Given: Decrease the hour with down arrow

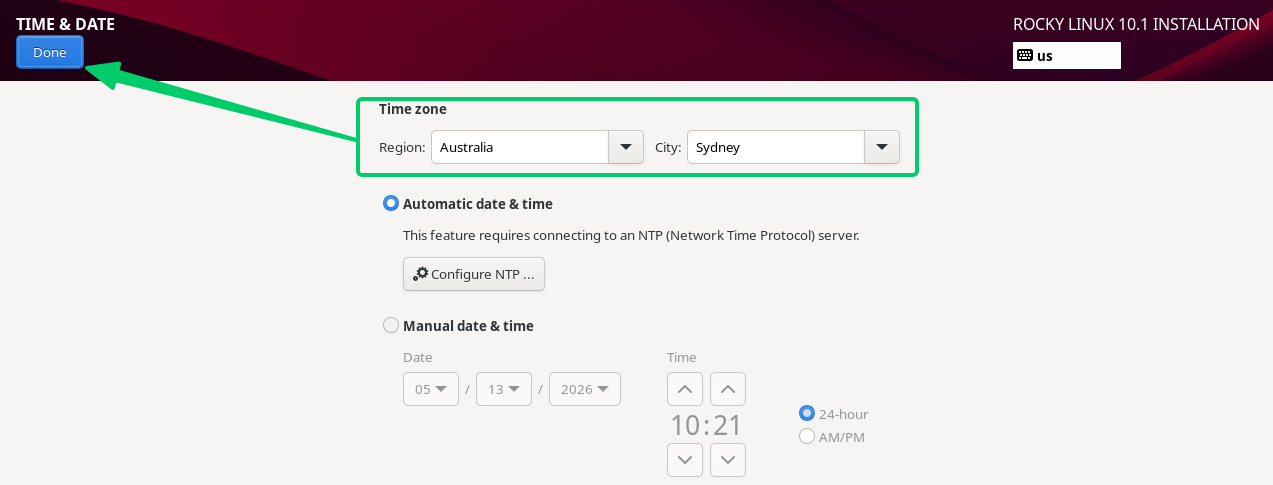Looking at the screenshot, I should 684,460.
